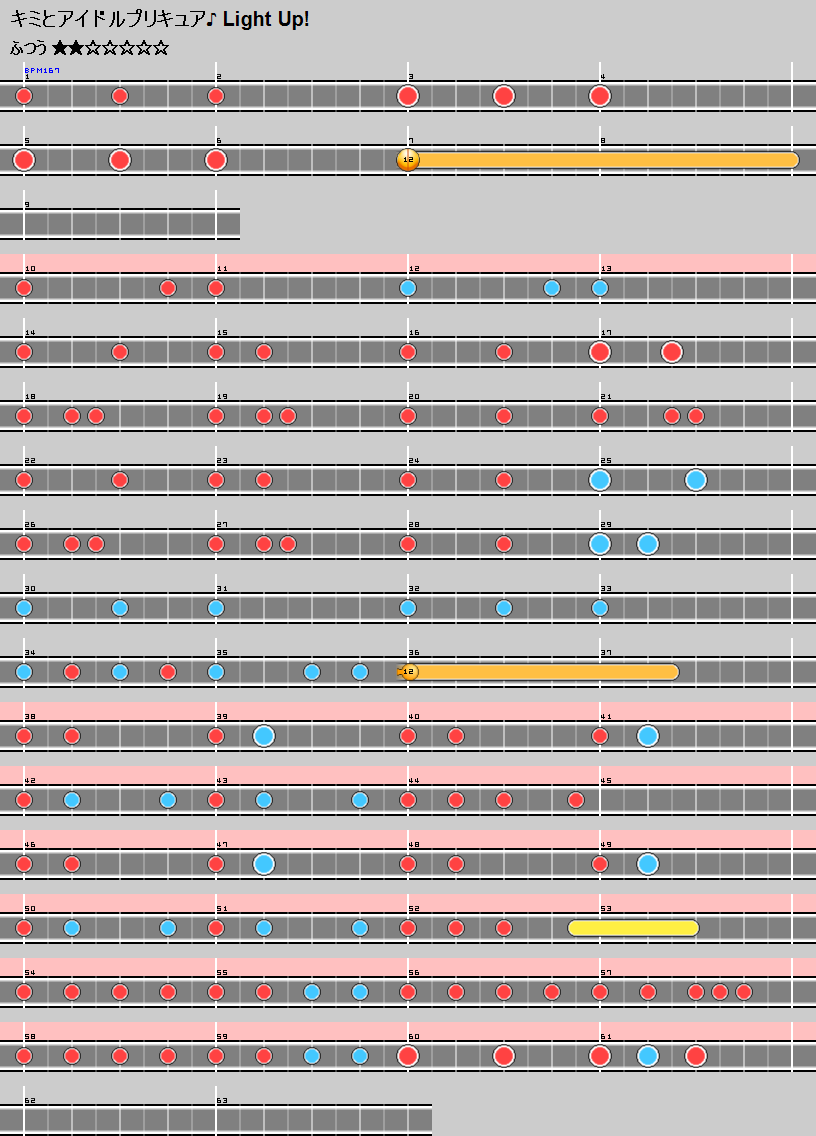Select the big red note starting measure 3
This screenshot has height=1136, width=816.
pyautogui.click(x=407, y=96)
